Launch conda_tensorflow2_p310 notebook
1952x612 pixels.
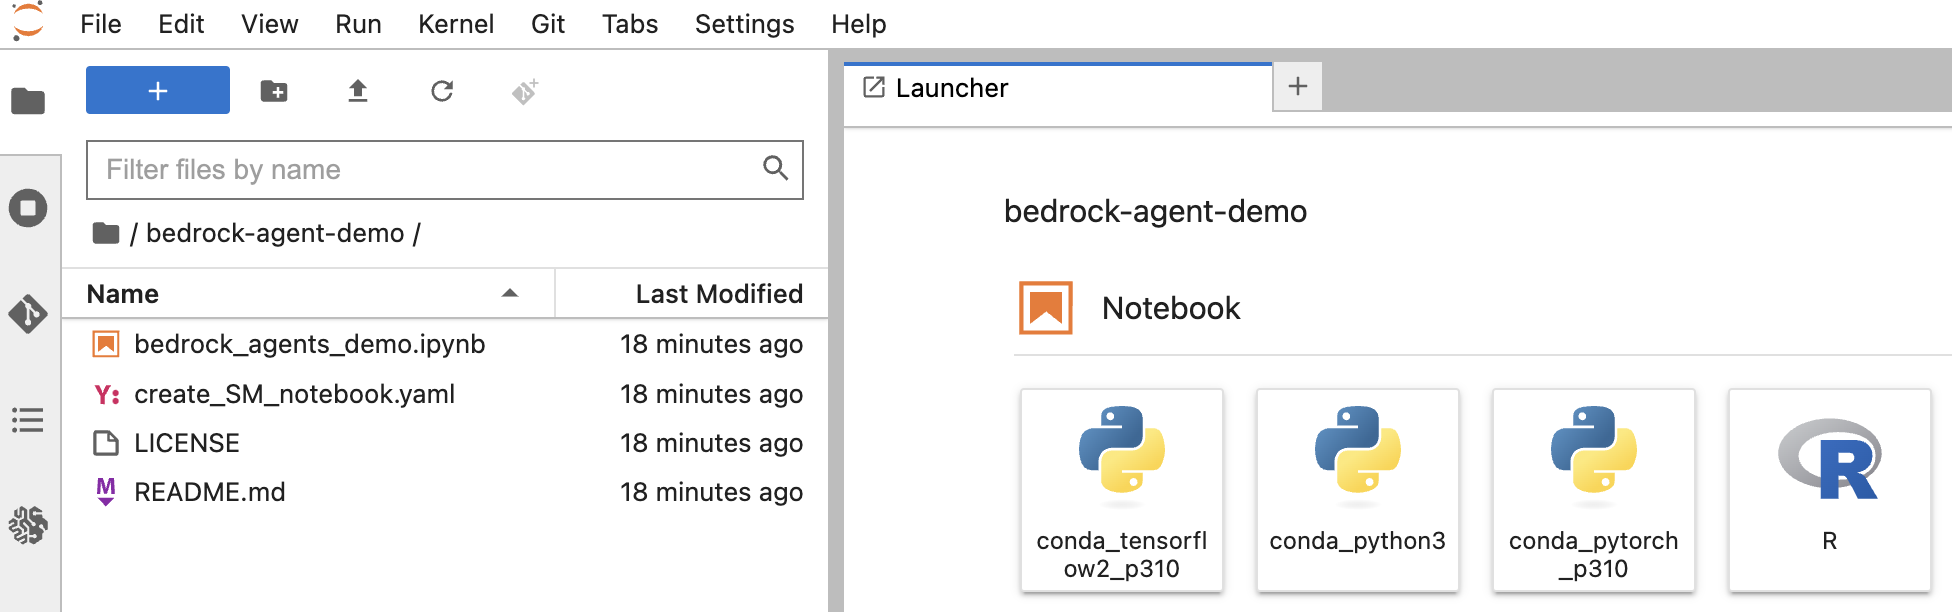(1122, 490)
